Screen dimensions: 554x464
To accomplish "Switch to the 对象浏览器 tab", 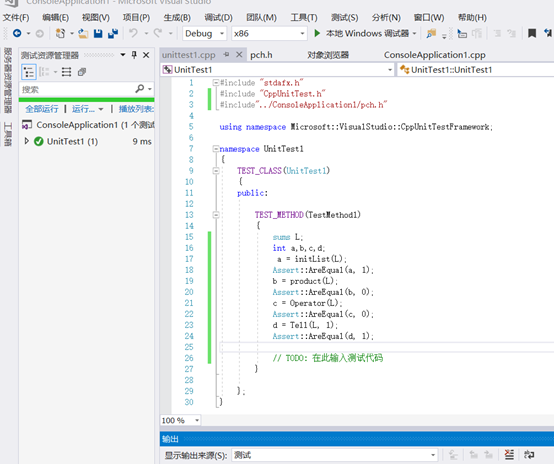I will [x=328, y=55].
